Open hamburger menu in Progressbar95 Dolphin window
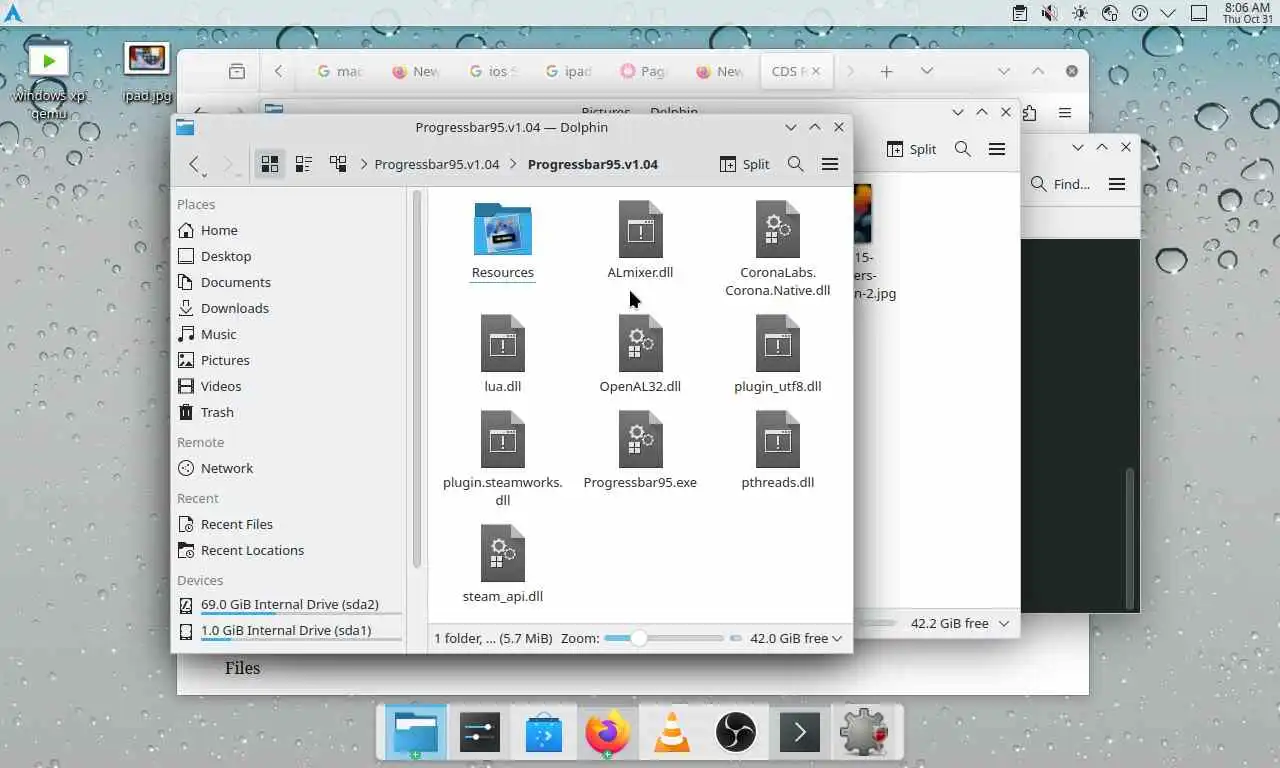This screenshot has height=768, width=1280. [830, 164]
